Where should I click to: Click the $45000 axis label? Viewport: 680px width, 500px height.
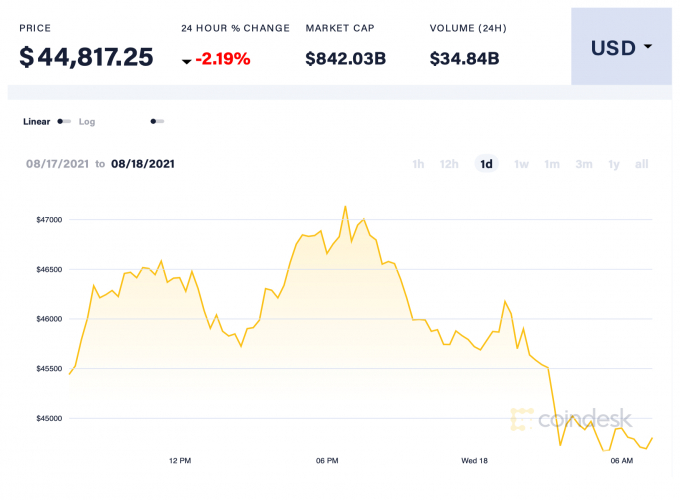point(49,418)
